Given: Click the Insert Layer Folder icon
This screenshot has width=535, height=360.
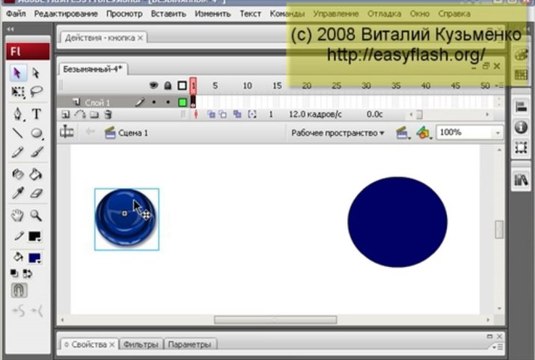Looking at the screenshot, I should (94, 115).
